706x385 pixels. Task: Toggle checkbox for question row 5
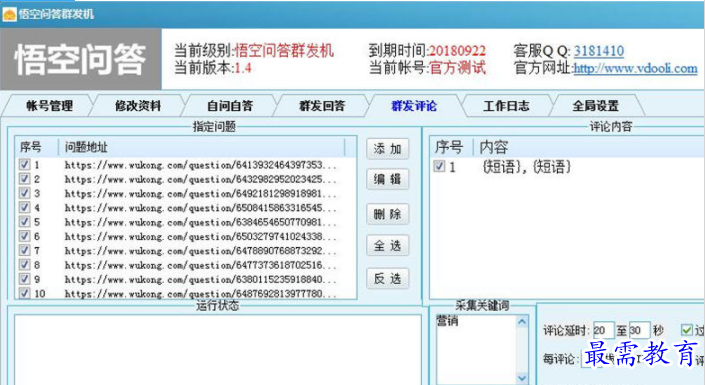[x=24, y=222]
